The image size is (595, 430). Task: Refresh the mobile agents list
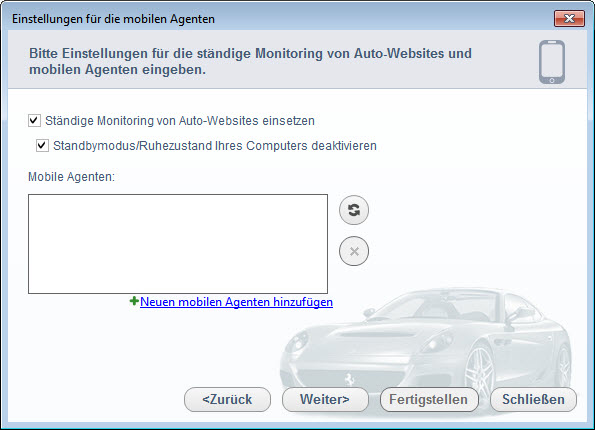pyautogui.click(x=354, y=210)
